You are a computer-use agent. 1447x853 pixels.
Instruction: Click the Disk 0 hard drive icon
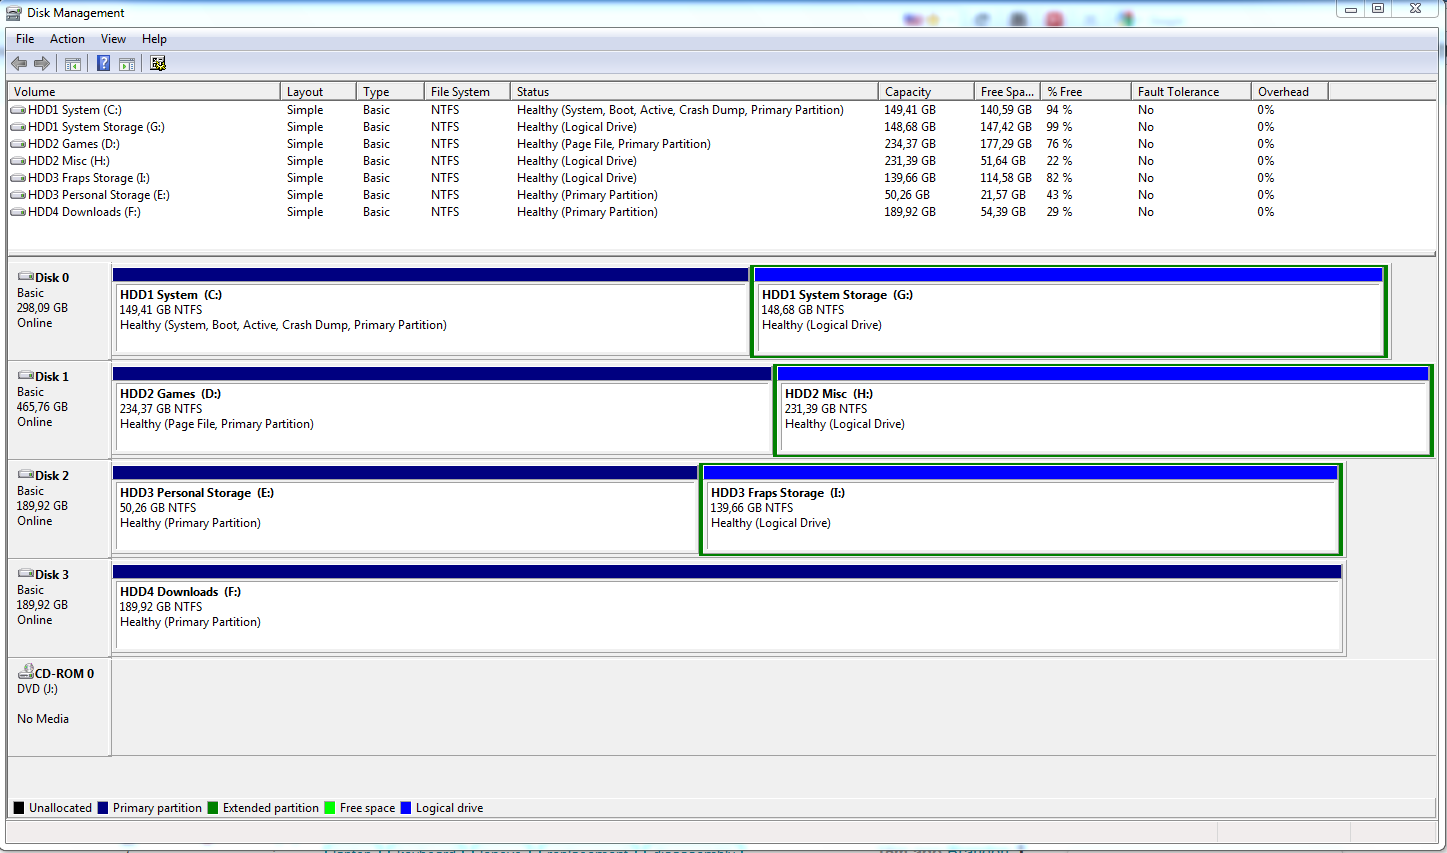[26, 277]
